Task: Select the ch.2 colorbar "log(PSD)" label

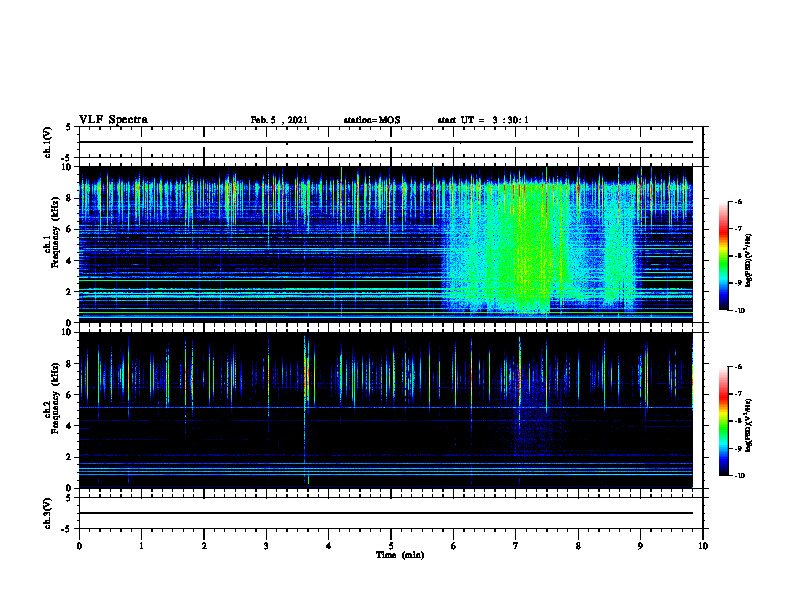Action: tap(748, 424)
